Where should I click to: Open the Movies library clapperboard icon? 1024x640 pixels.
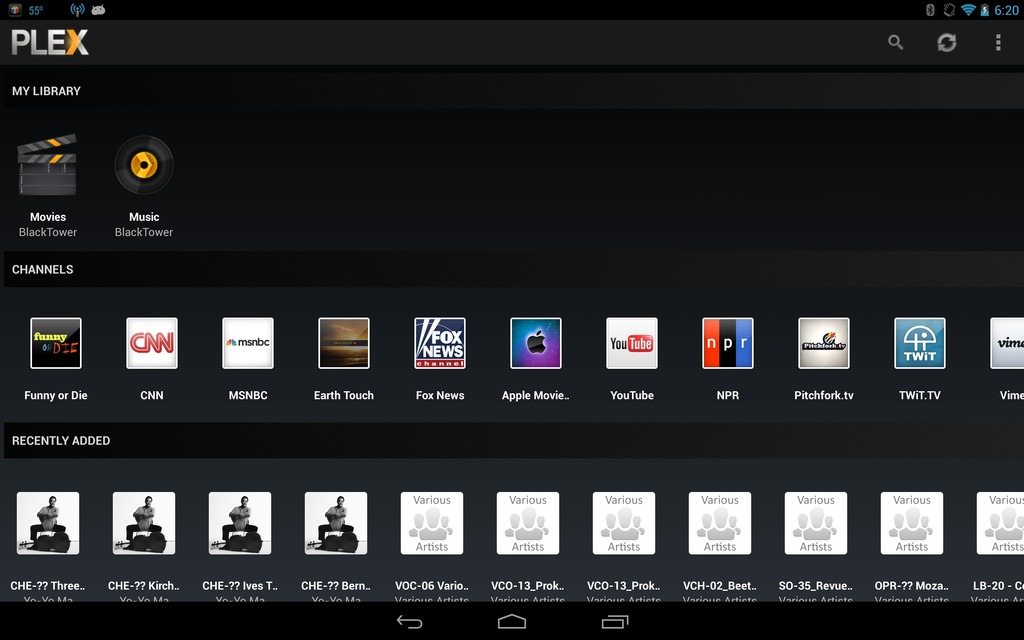coord(48,165)
